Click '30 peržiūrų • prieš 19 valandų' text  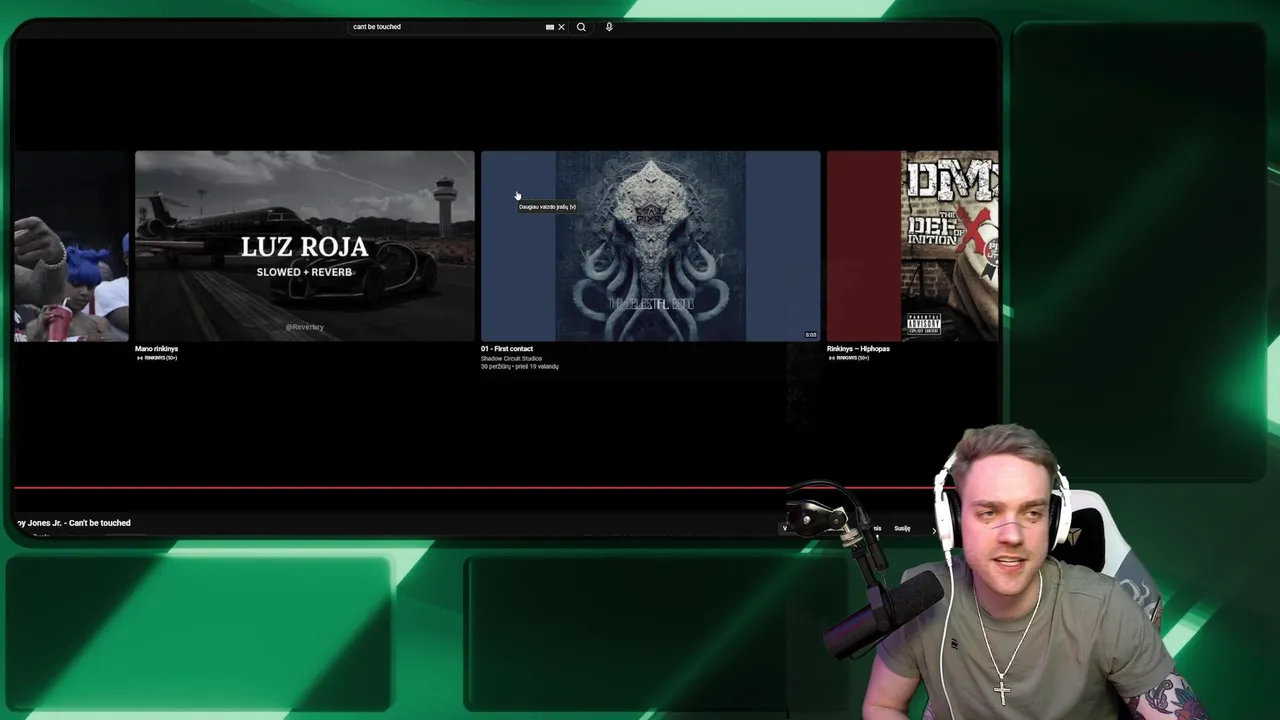520,367
